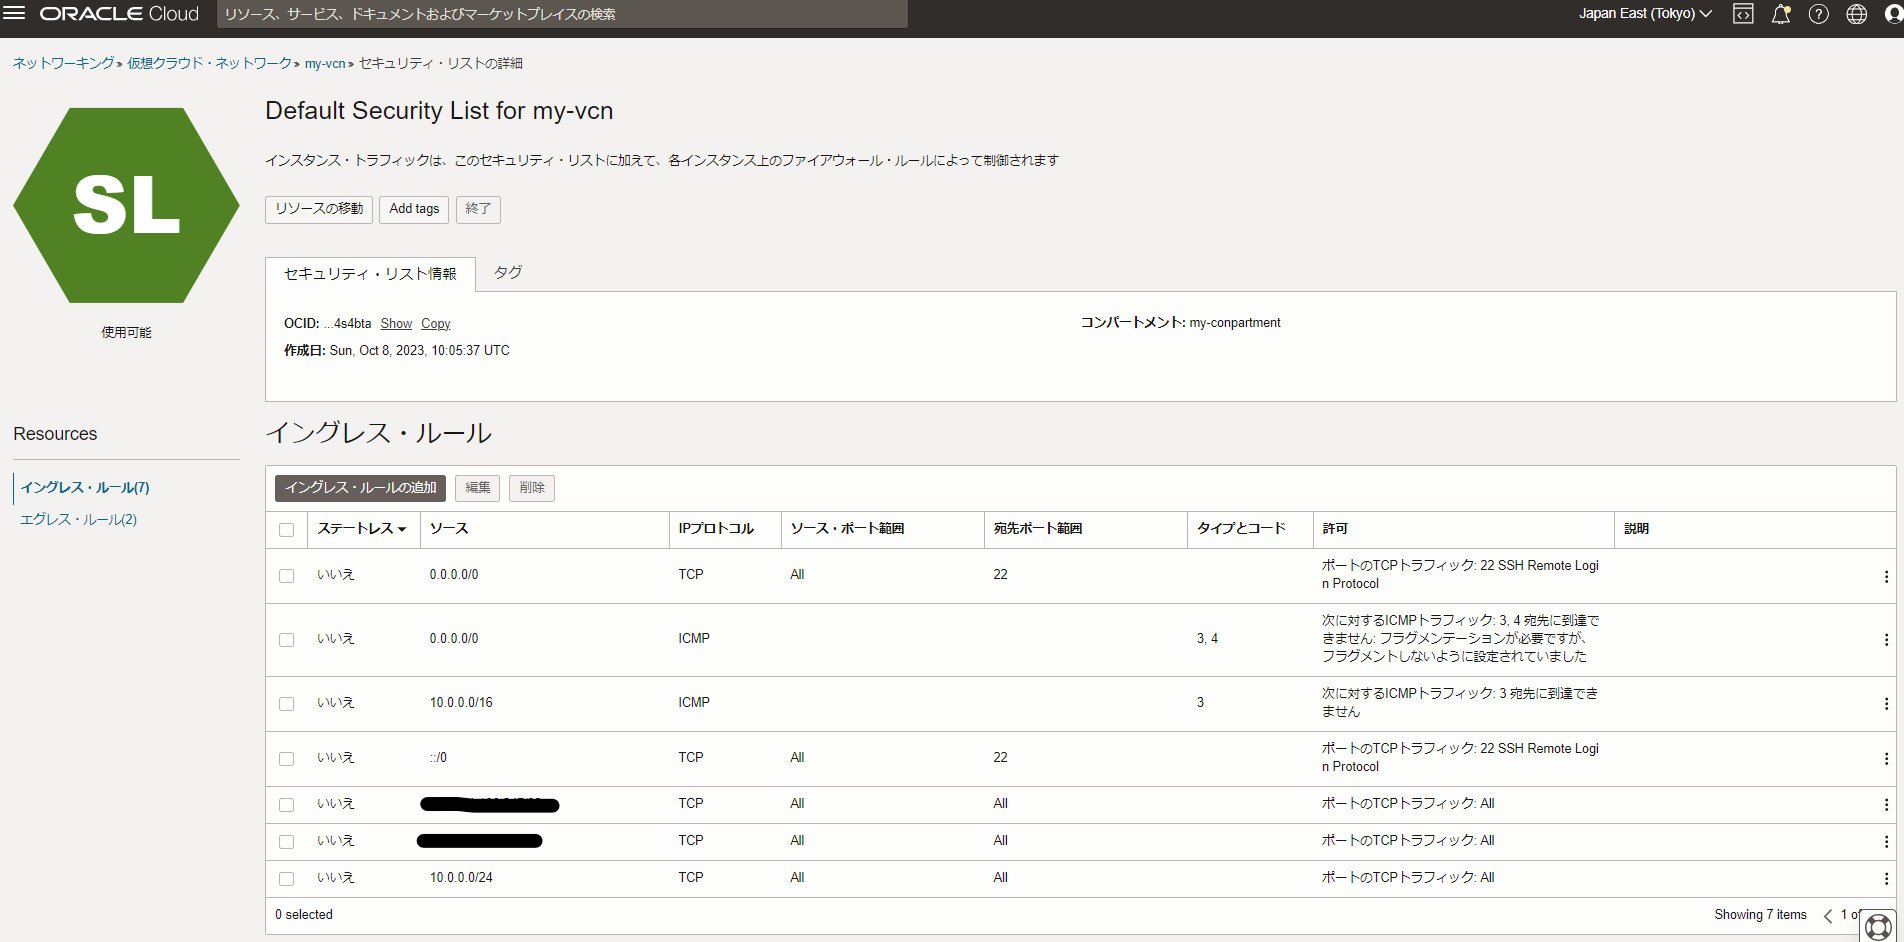The height and width of the screenshot is (942, 1904).
Task: Check the 0.0.0.0/0 ICMP 3, 4 rule
Action: click(x=287, y=640)
